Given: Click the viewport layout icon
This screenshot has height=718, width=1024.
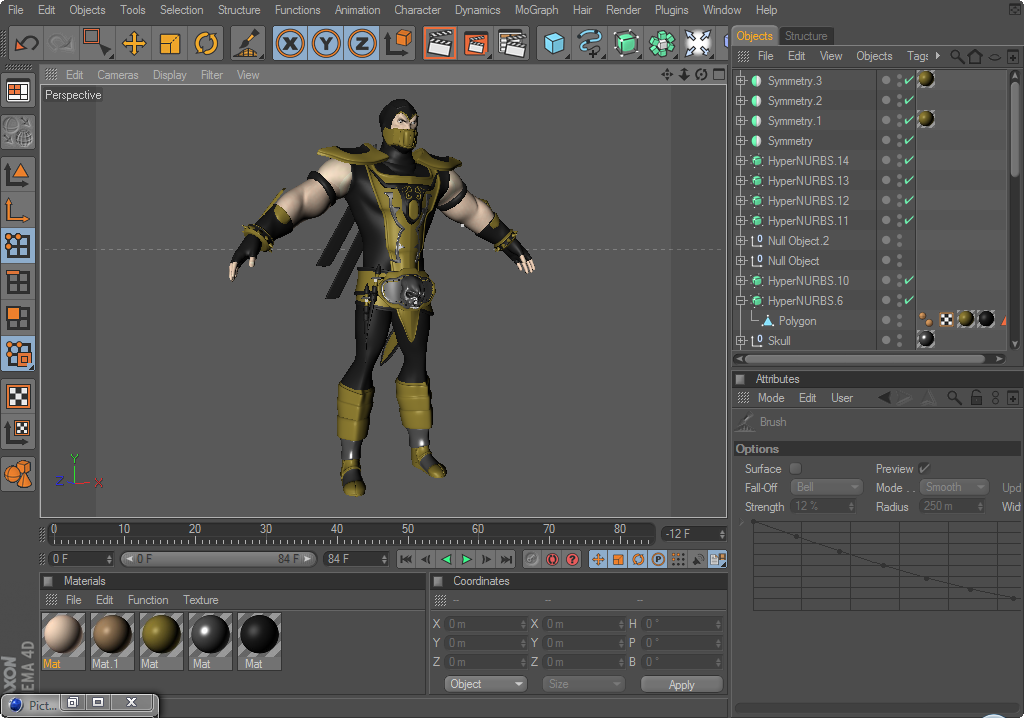Looking at the screenshot, I should pyautogui.click(x=18, y=91).
